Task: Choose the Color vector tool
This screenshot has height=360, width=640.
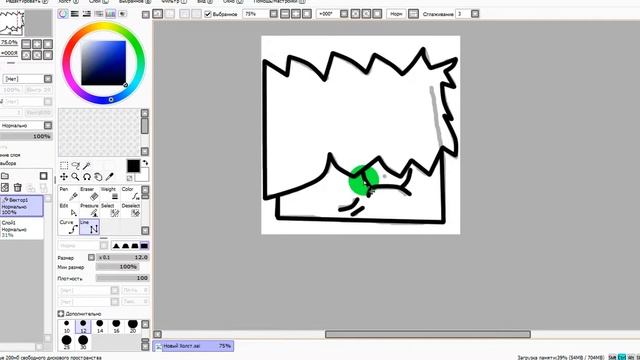Action: [x=131, y=193]
